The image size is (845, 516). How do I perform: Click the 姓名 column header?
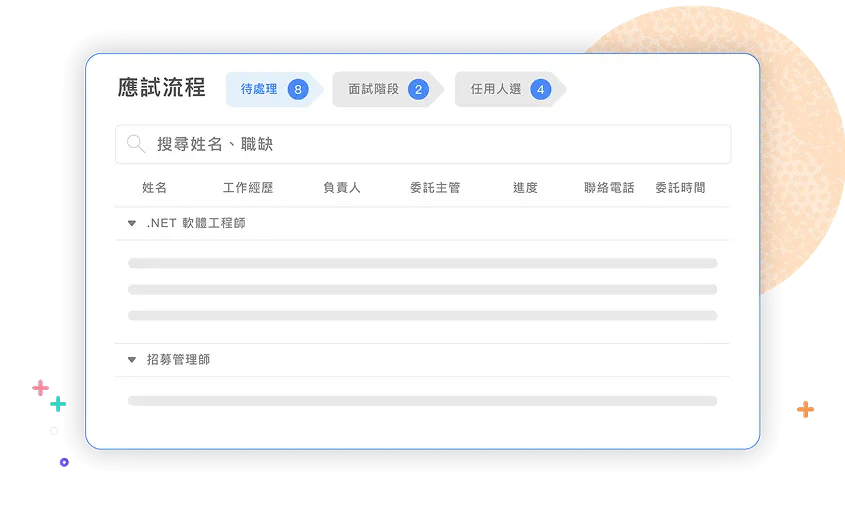pos(155,187)
